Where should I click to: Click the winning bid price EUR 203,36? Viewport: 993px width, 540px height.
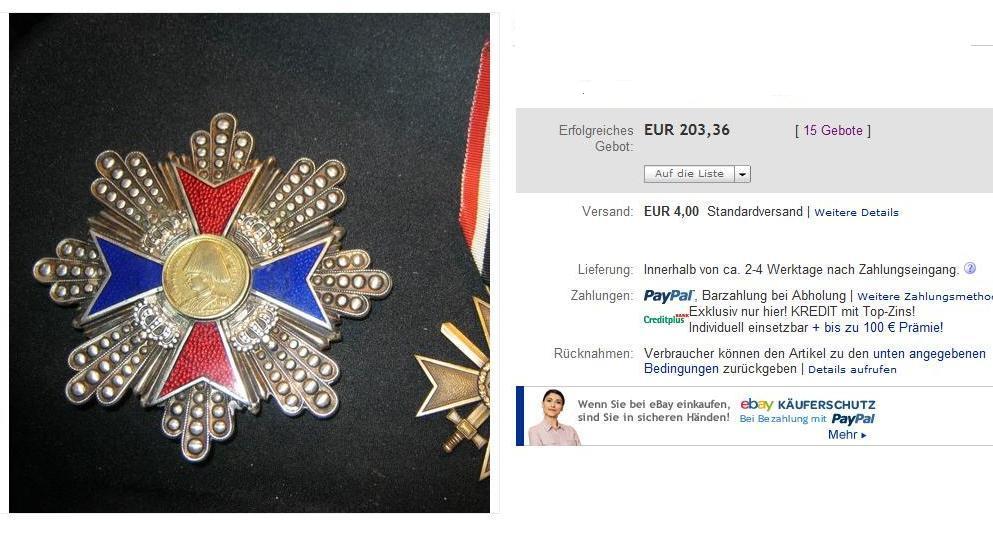tap(686, 130)
